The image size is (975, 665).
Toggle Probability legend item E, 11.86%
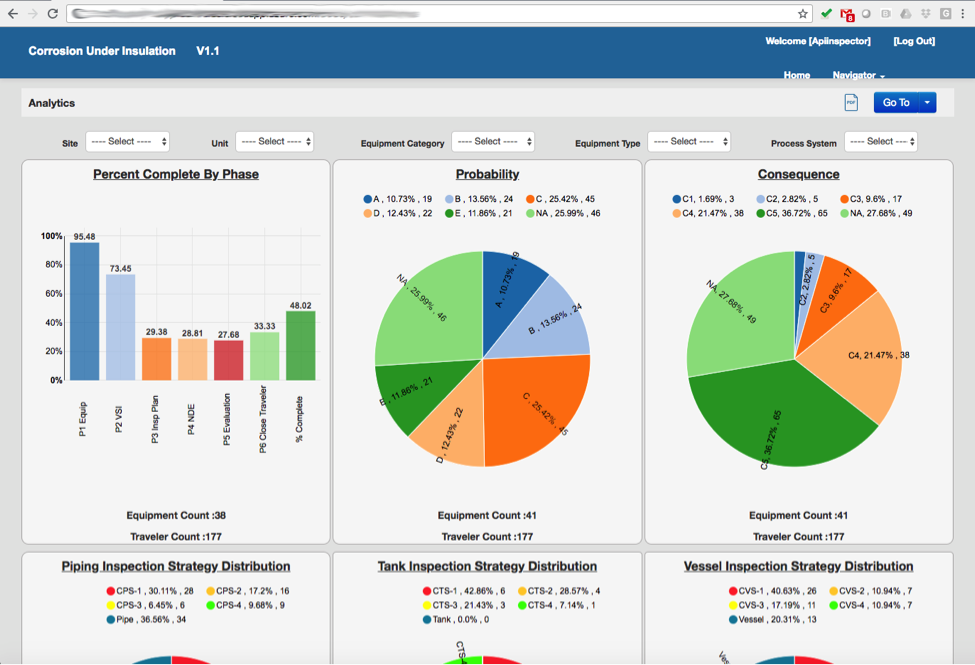[479, 213]
